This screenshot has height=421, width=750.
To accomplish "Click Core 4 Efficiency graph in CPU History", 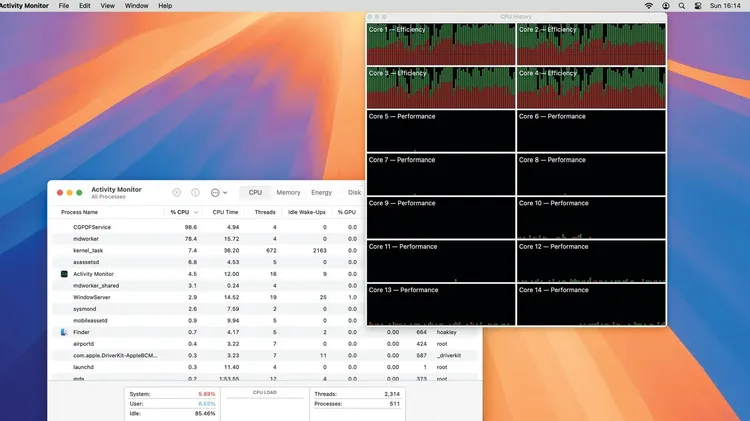I will (x=591, y=88).
